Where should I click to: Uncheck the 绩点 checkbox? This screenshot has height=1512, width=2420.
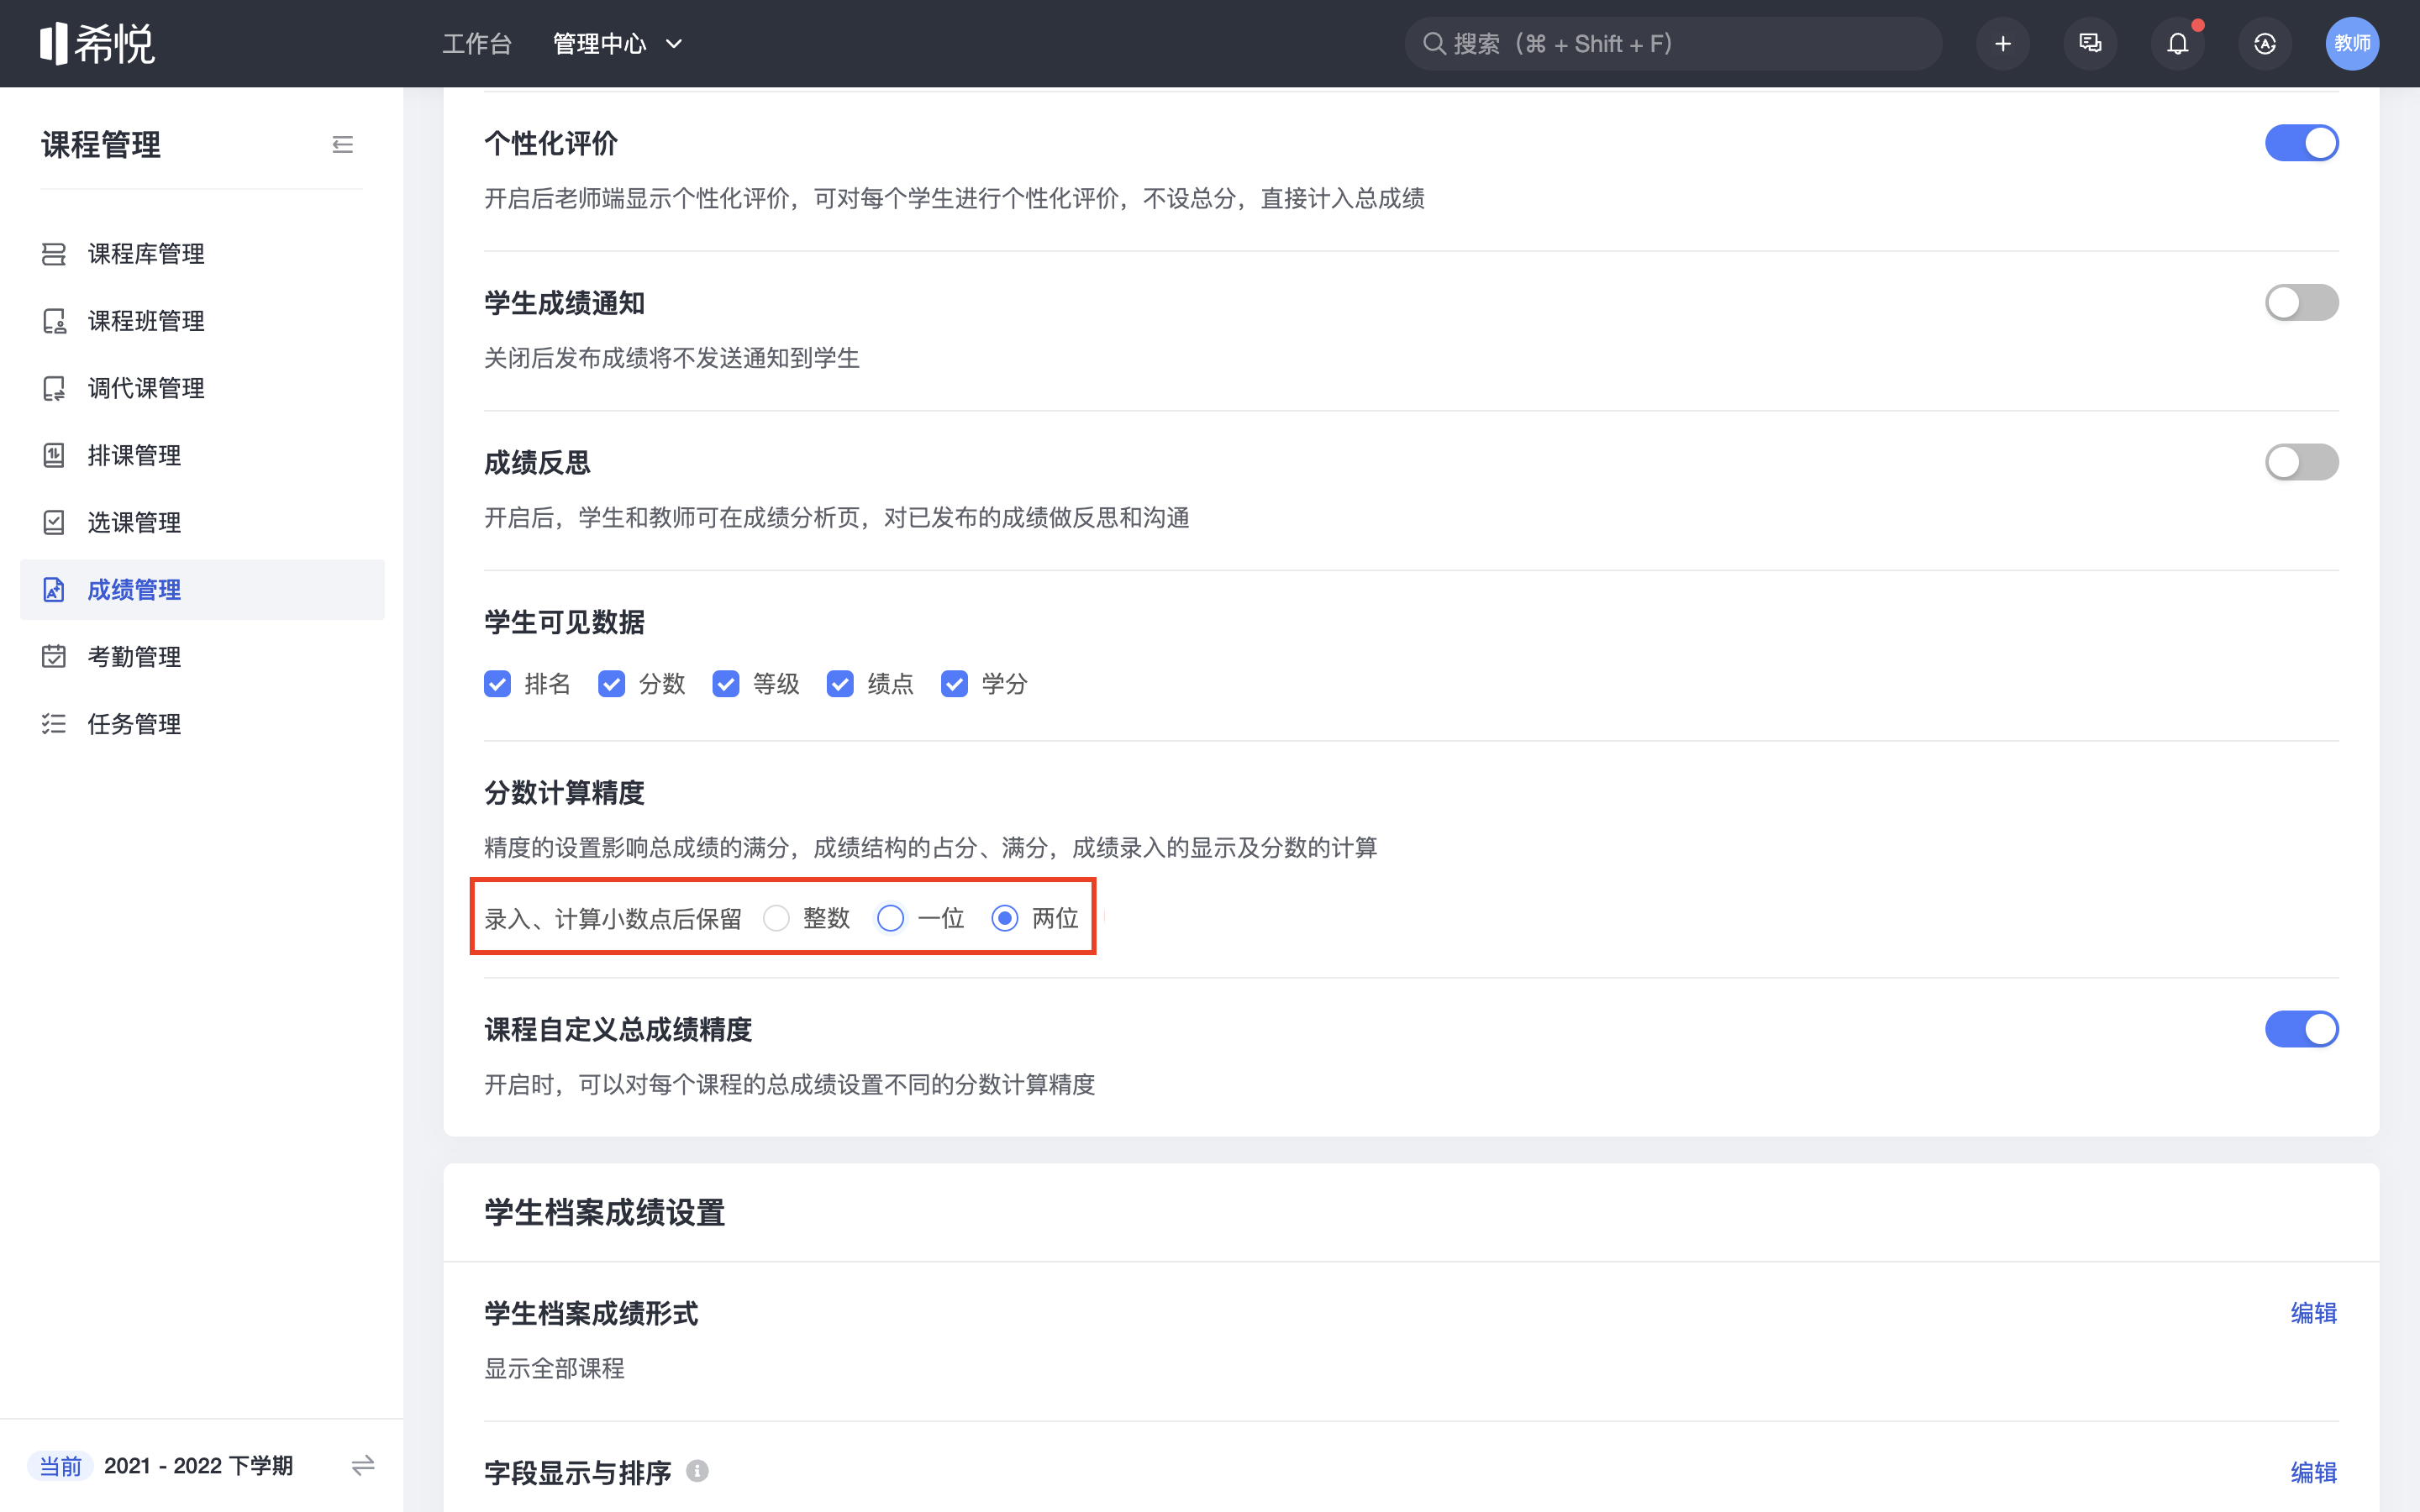840,684
